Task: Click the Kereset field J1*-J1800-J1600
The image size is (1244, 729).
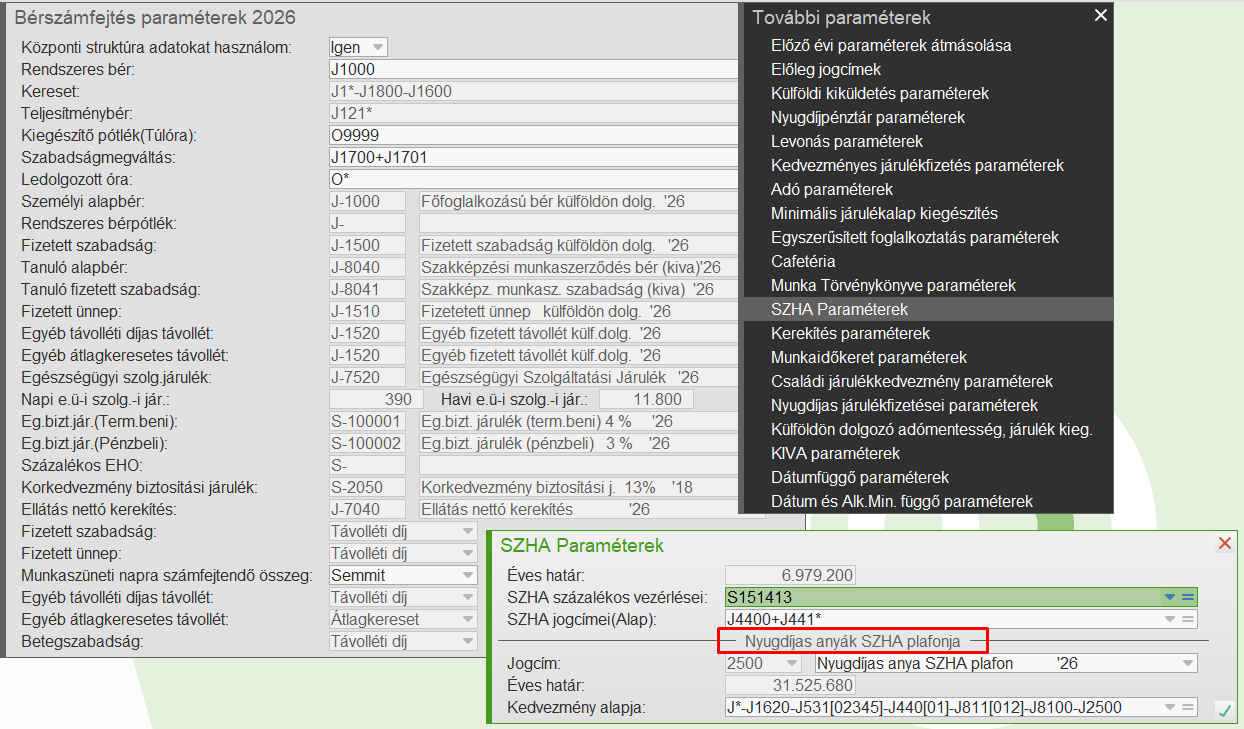Action: click(532, 92)
